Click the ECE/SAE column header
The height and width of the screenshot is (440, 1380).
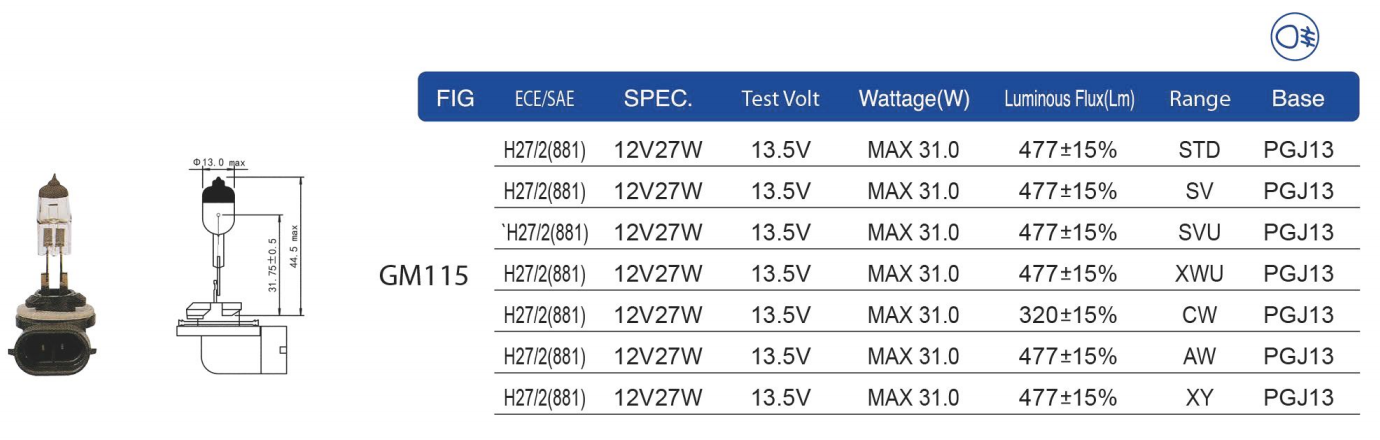click(544, 99)
